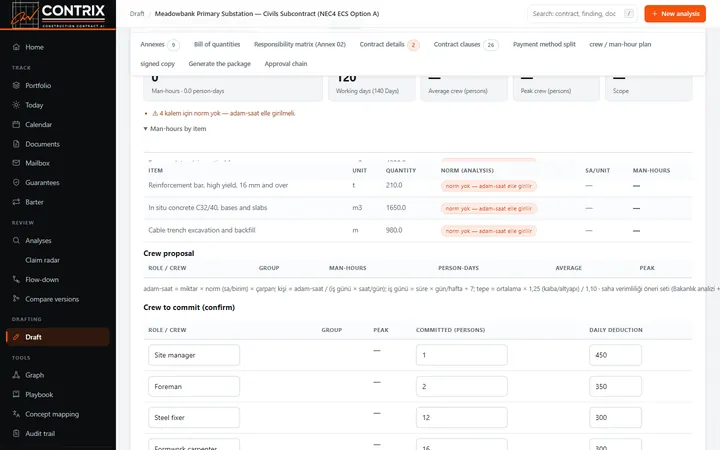Go to Draft breadcrumb link
Viewport: 720px width, 450px height.
click(x=137, y=14)
